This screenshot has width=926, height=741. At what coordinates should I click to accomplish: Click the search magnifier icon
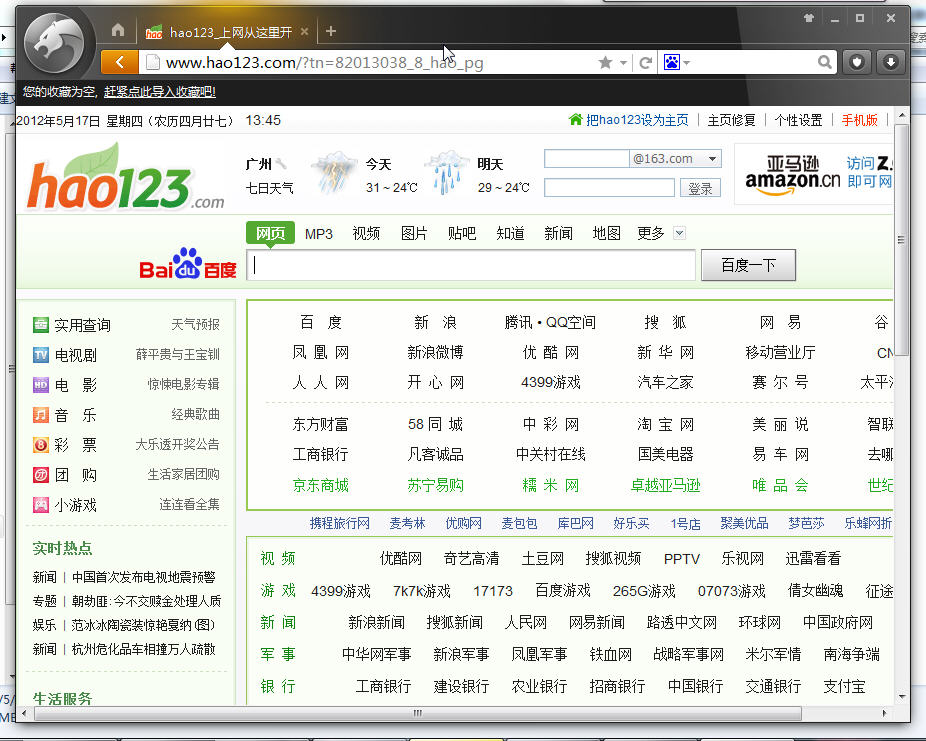pos(825,63)
